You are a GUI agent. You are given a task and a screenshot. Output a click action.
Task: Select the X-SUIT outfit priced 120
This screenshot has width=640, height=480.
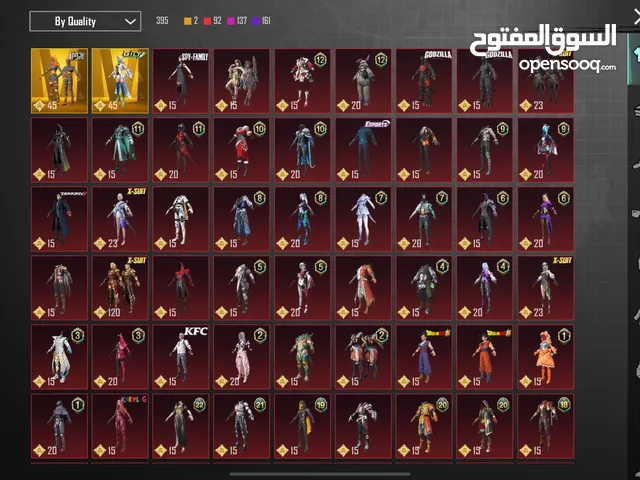(x=120, y=288)
